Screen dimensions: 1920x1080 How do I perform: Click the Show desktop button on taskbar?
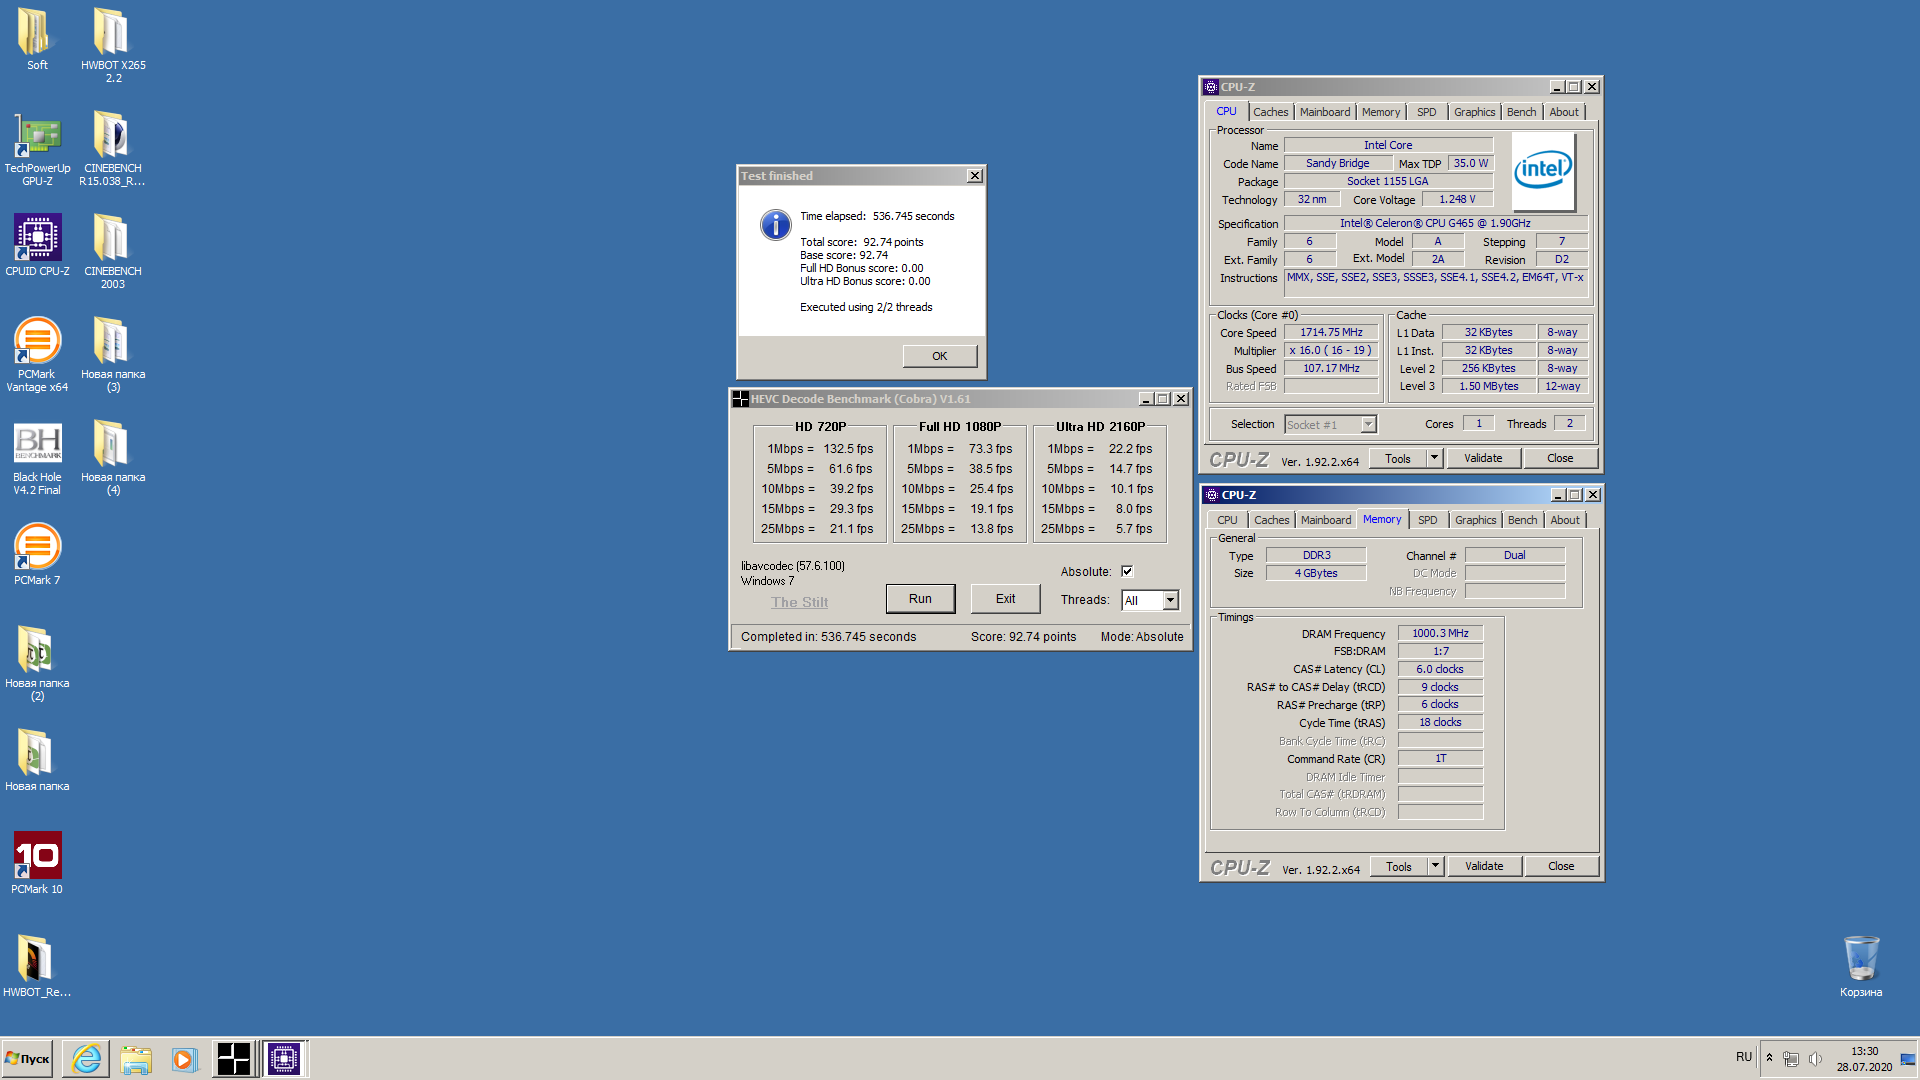click(1909, 1059)
